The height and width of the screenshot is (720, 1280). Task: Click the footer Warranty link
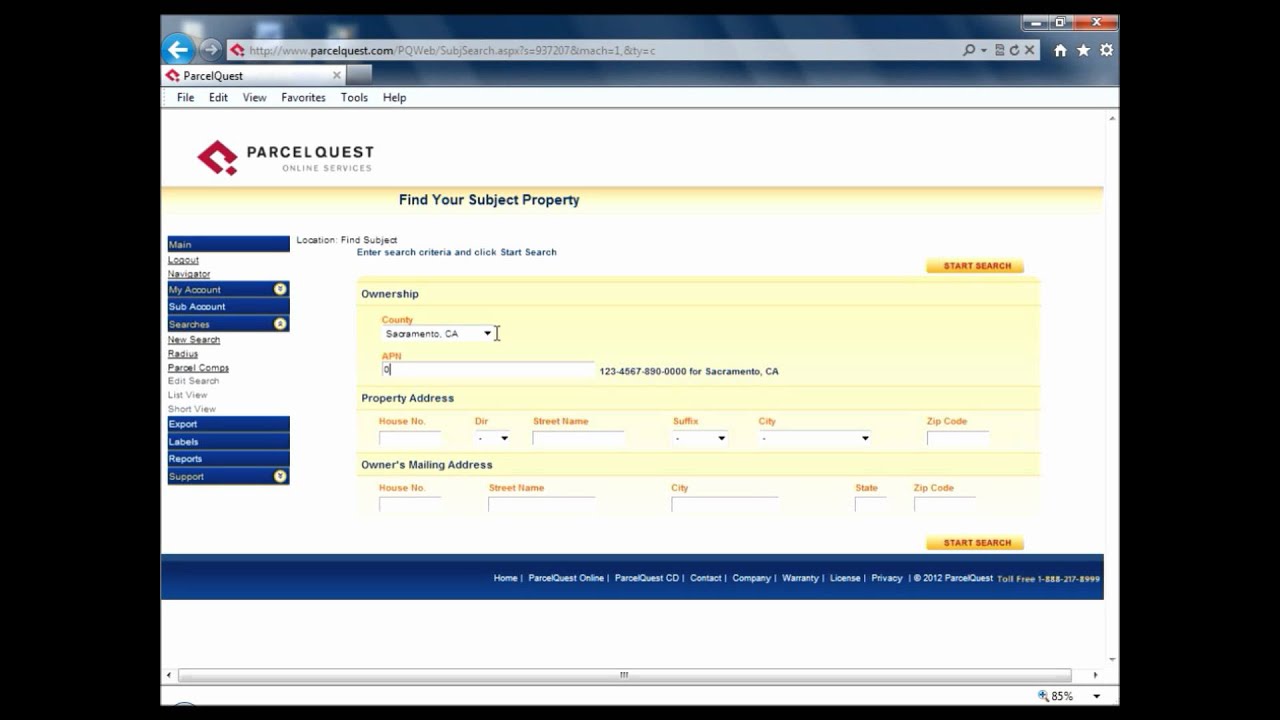pos(800,578)
